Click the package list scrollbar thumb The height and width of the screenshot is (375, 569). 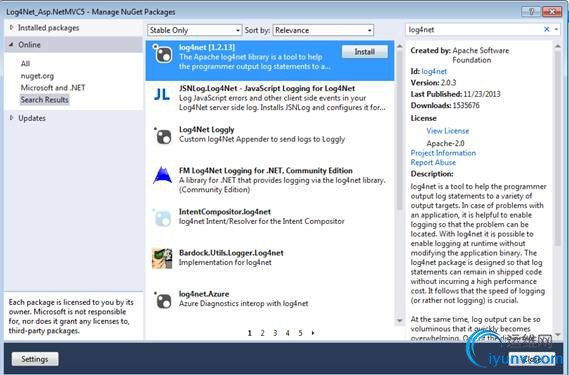pyautogui.click(x=400, y=130)
